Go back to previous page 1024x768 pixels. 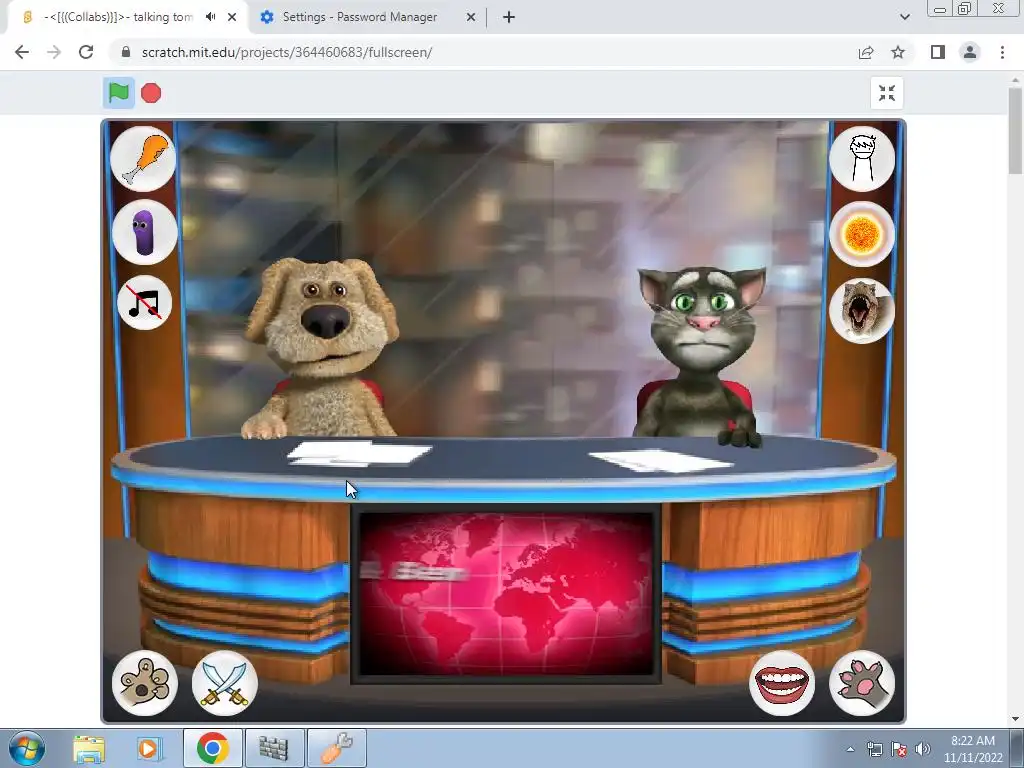[22, 52]
